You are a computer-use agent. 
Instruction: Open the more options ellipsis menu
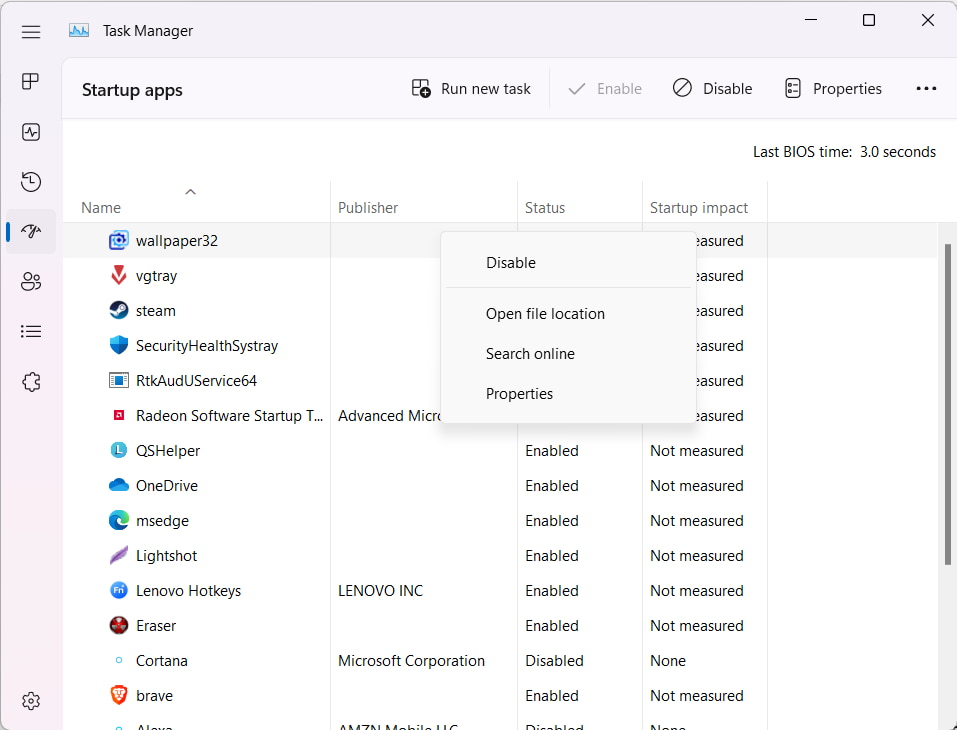926,89
